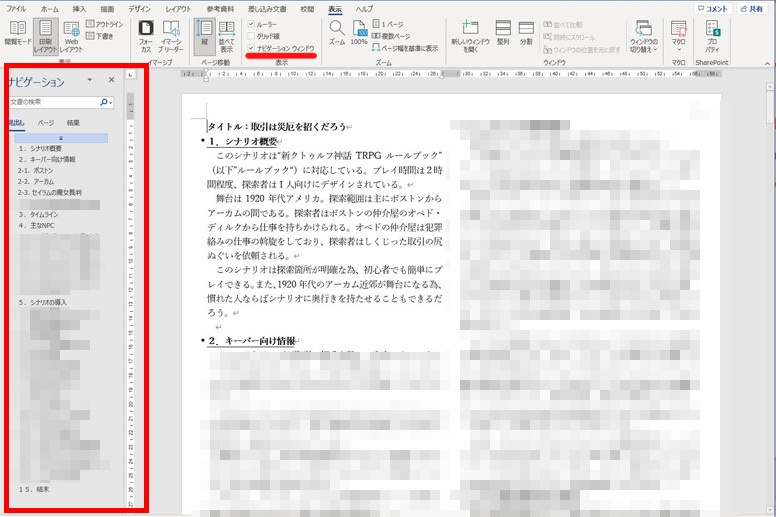Screen dimensions: 776x517
Task: Jump to heading 3. タイムライン
Action: click(x=39, y=215)
